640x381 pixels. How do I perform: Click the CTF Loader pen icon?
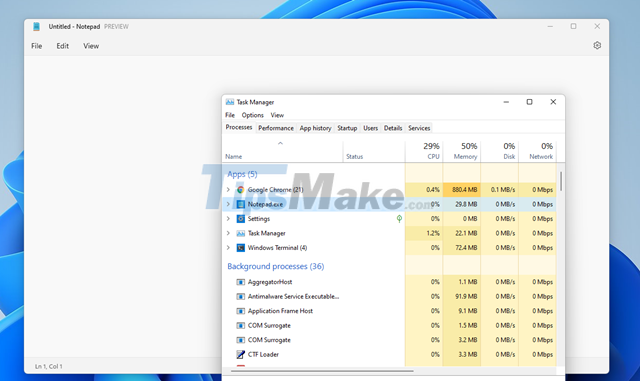click(x=240, y=354)
